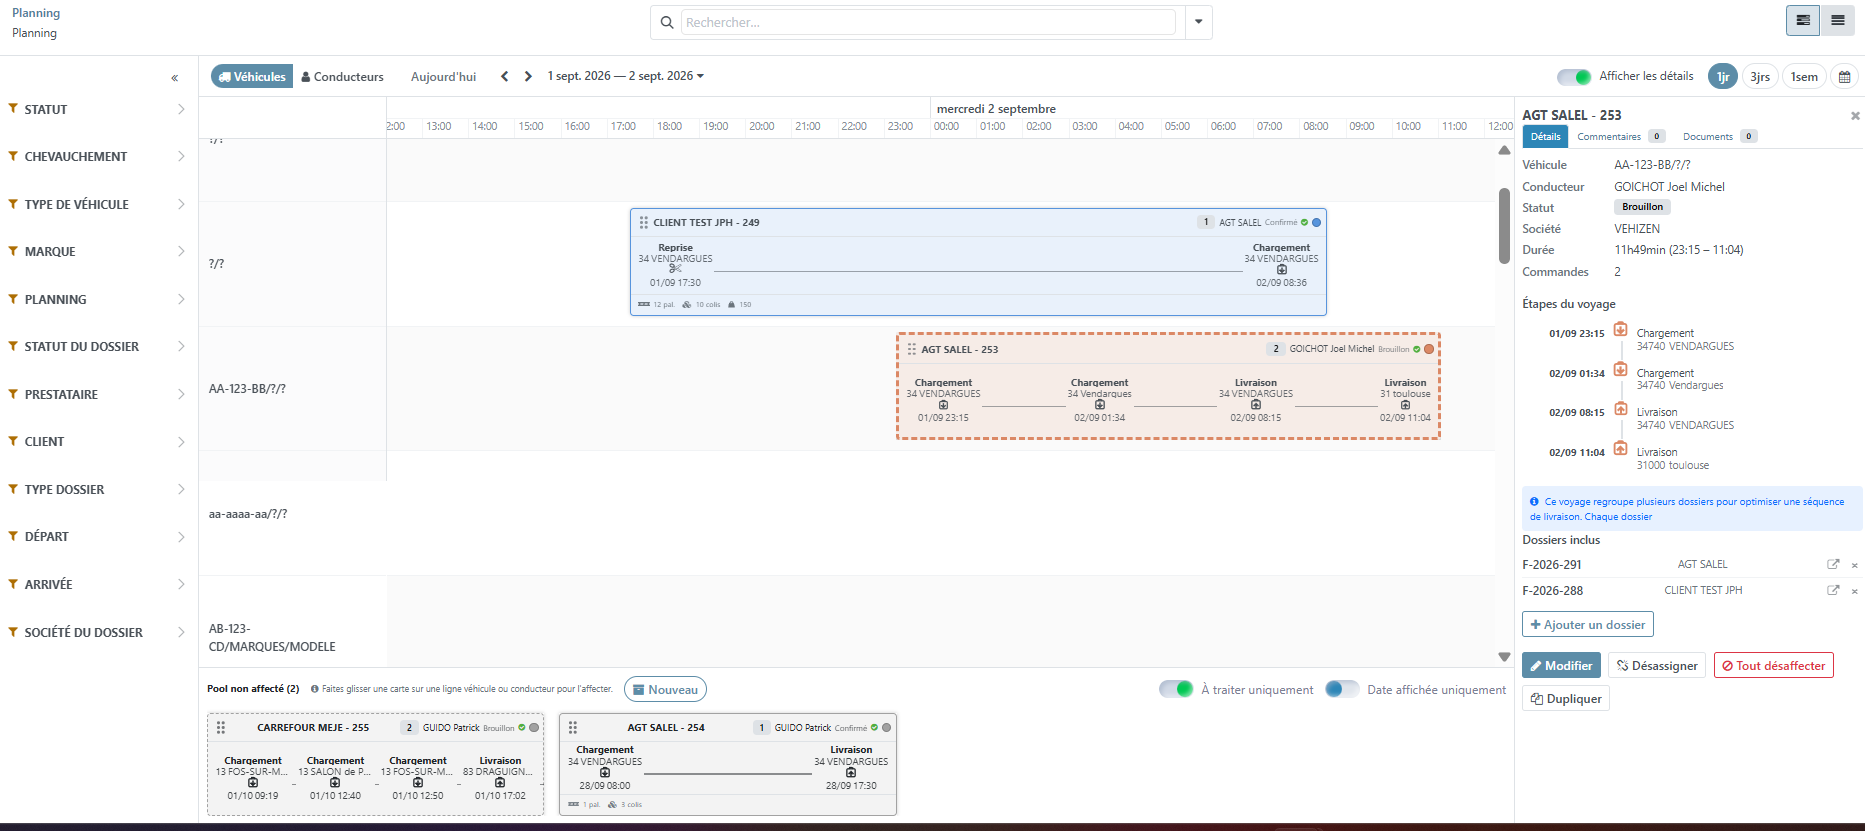Click Ajouter un dossier
1865x831 pixels.
click(1587, 625)
